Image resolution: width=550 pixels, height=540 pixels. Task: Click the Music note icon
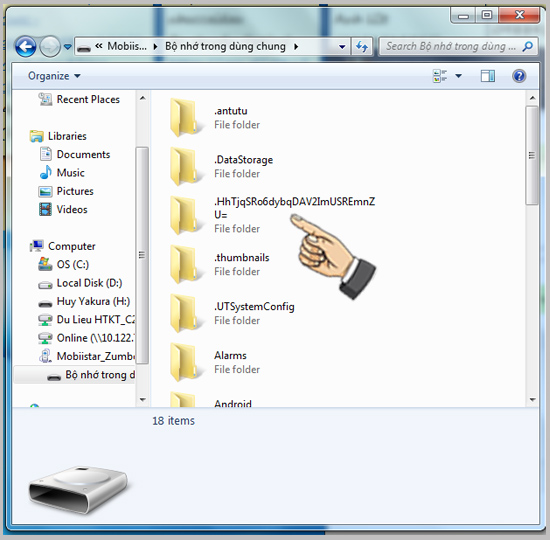coord(46,172)
